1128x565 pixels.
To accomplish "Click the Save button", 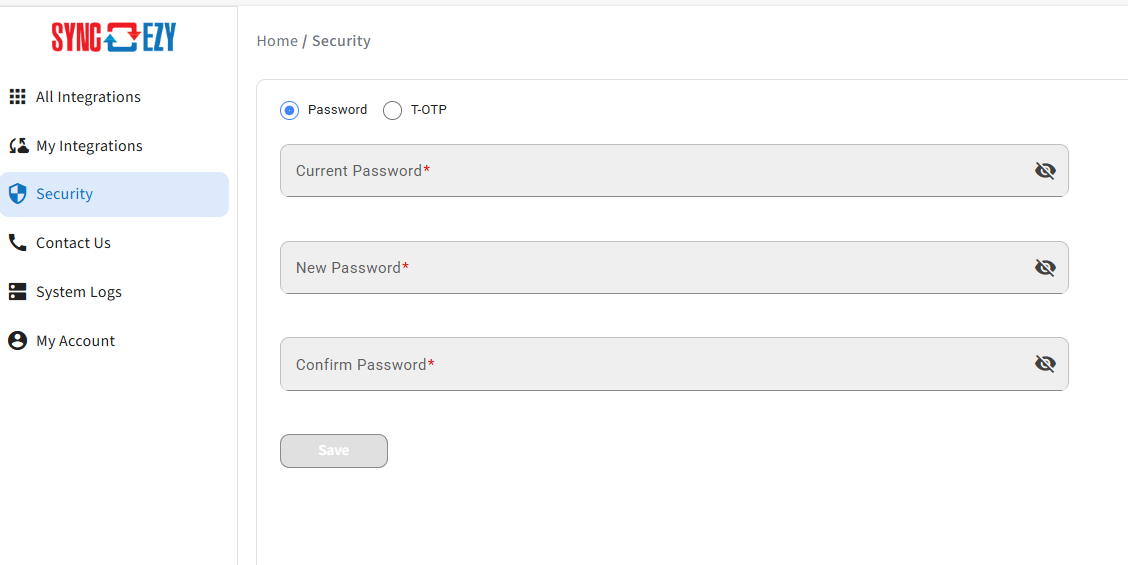I will point(334,451).
